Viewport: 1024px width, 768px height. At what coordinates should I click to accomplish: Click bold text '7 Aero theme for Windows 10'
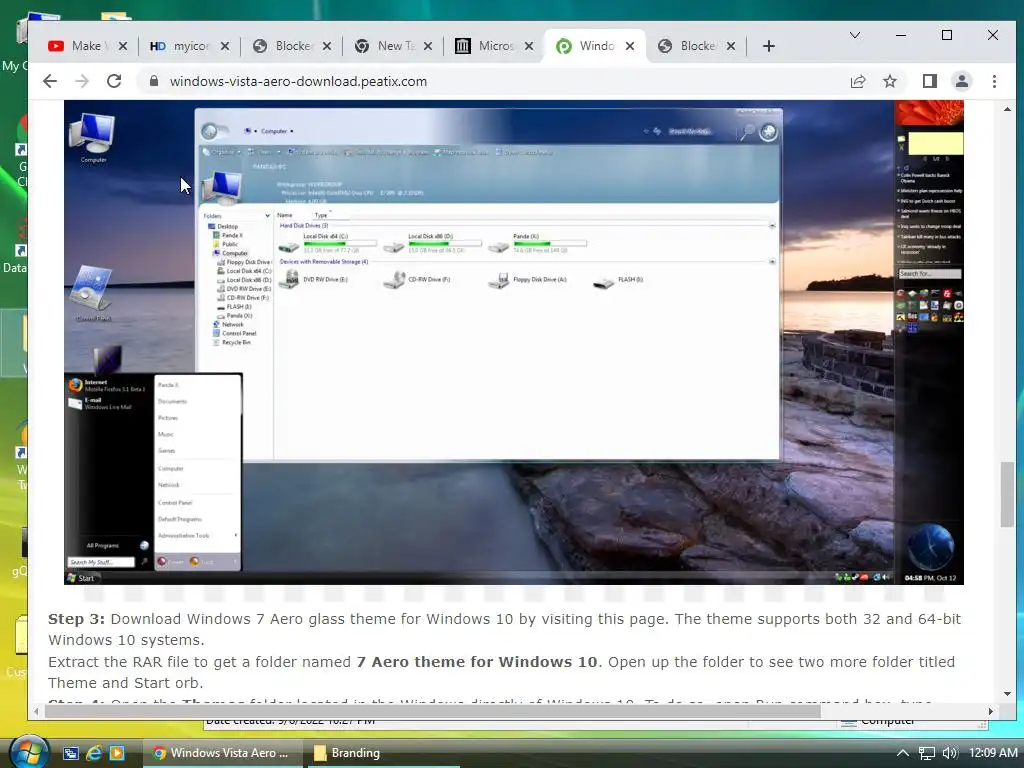tap(477, 662)
